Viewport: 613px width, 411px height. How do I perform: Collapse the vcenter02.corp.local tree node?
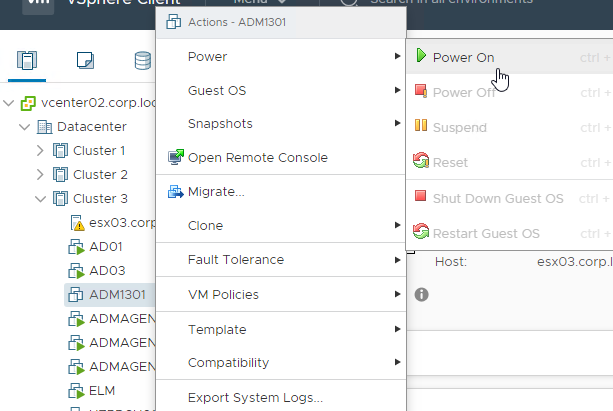9,103
